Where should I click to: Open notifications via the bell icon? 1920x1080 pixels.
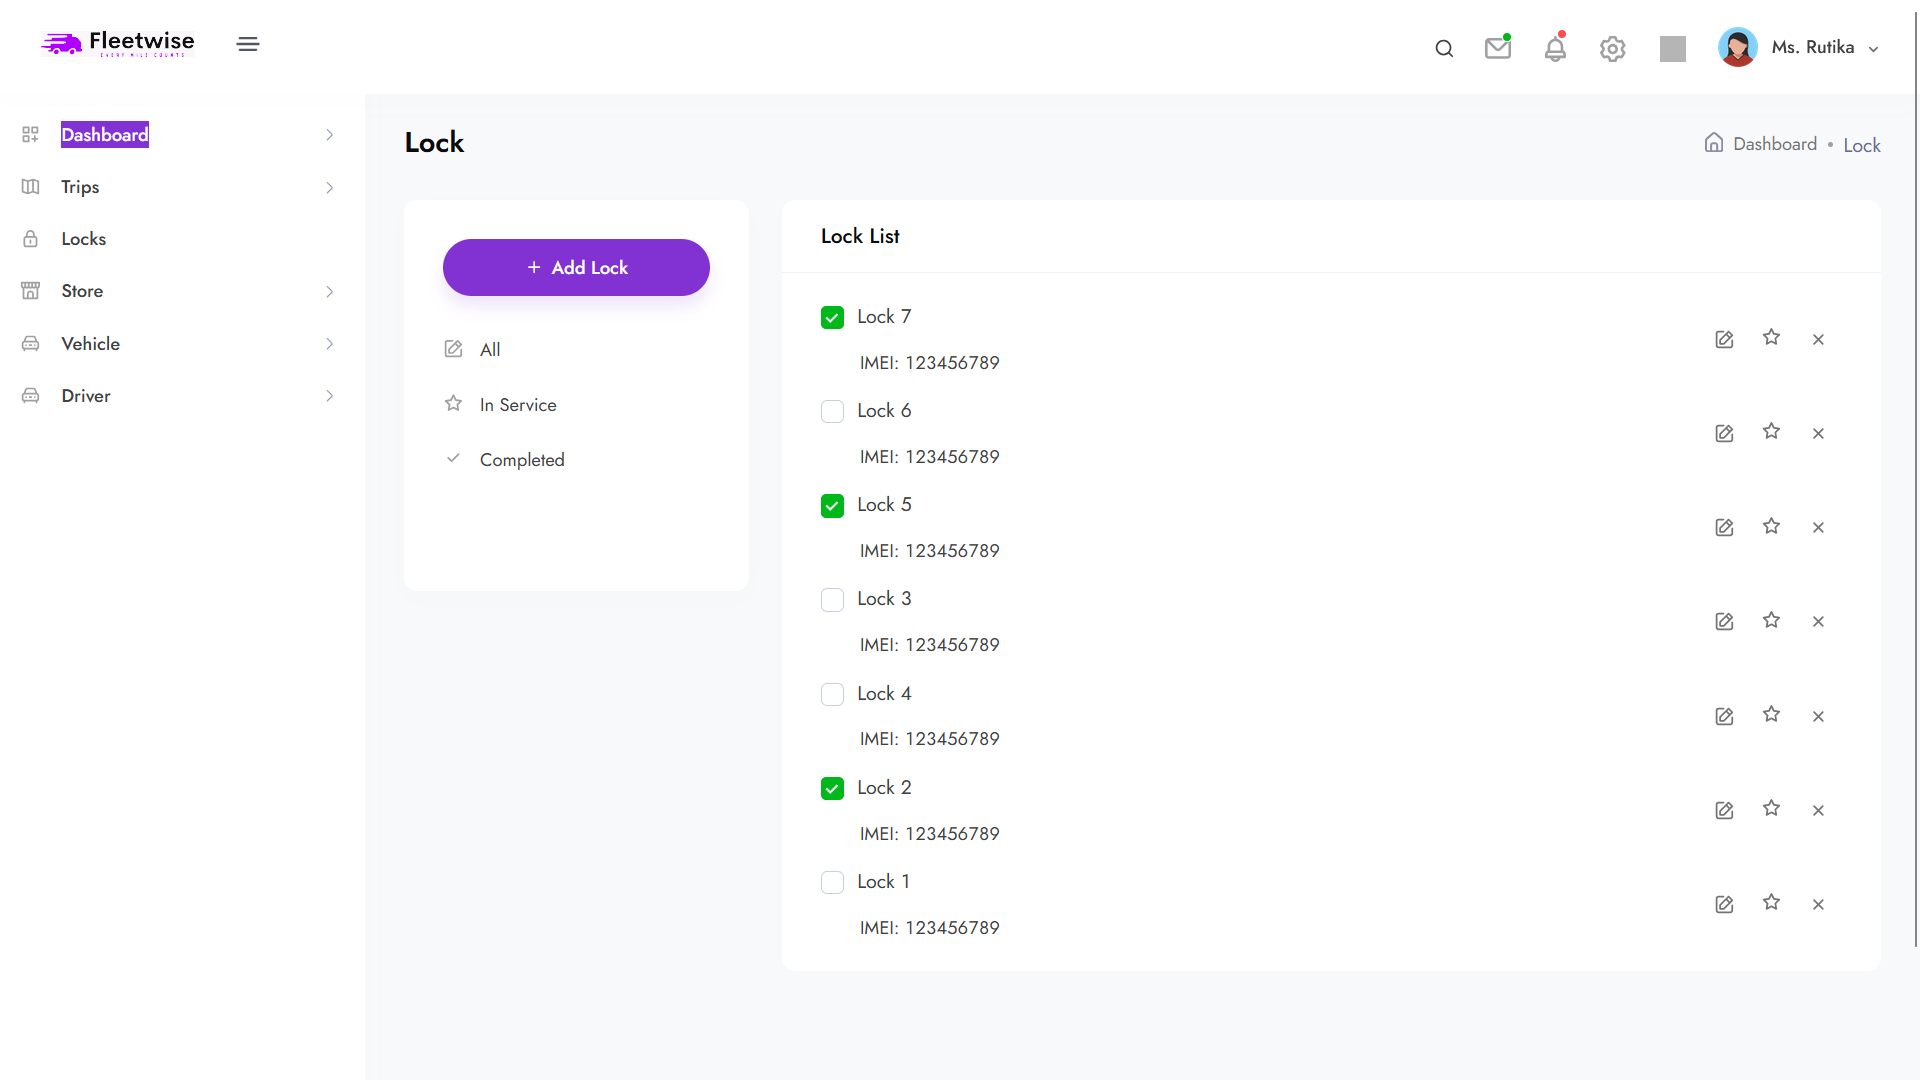coord(1555,48)
